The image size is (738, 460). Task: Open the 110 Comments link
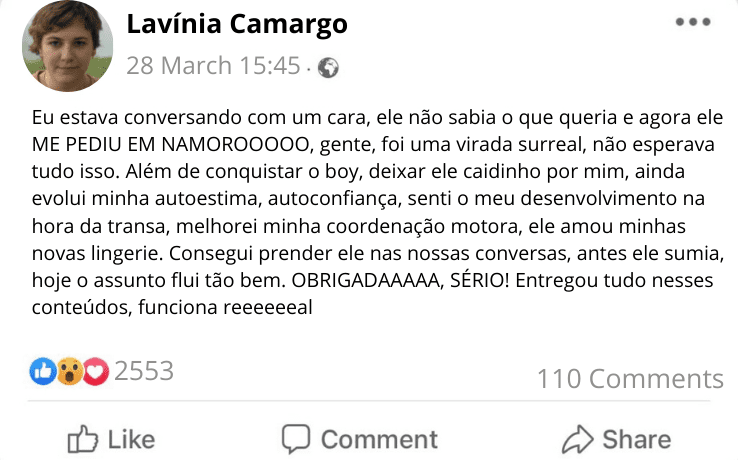coord(630,379)
